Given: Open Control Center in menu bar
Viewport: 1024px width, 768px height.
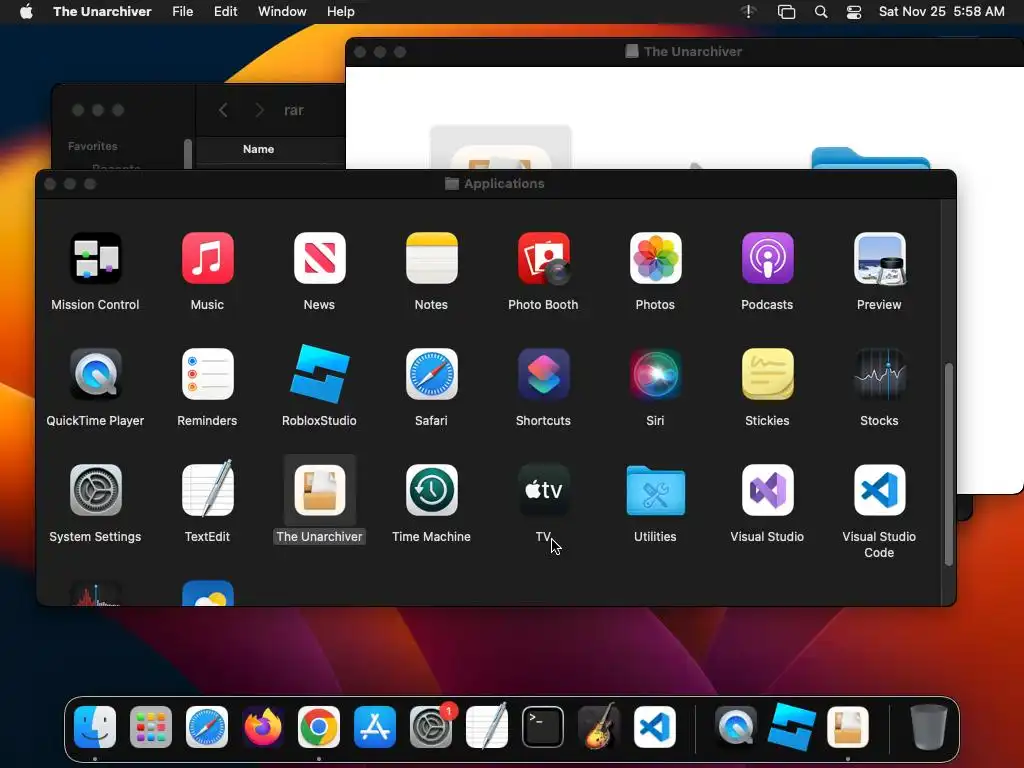Looking at the screenshot, I should [854, 12].
